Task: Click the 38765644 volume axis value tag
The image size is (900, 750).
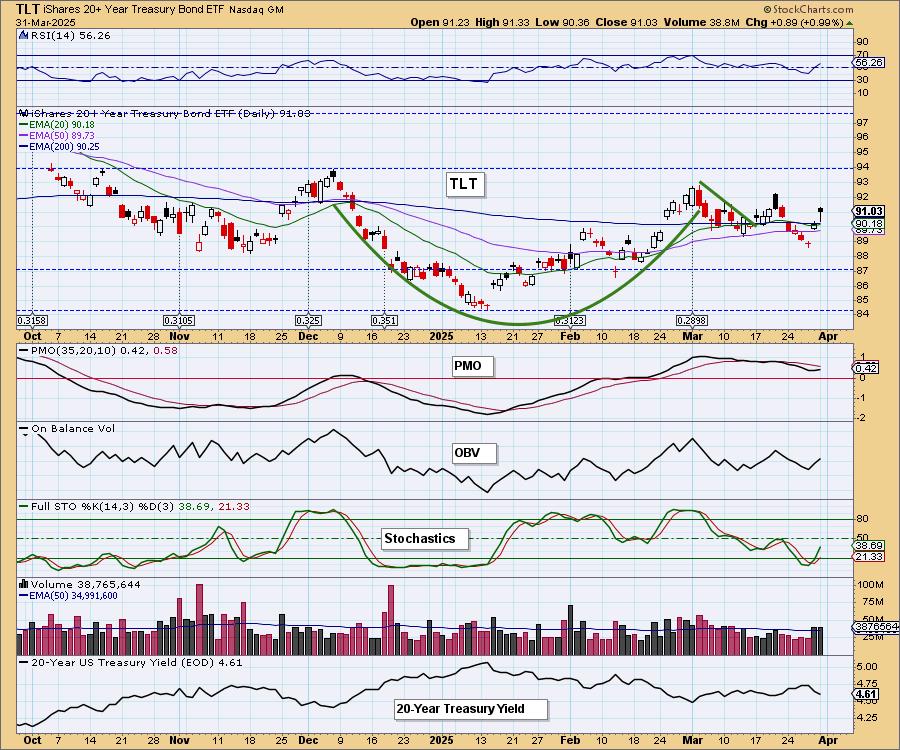Action: click(x=876, y=627)
